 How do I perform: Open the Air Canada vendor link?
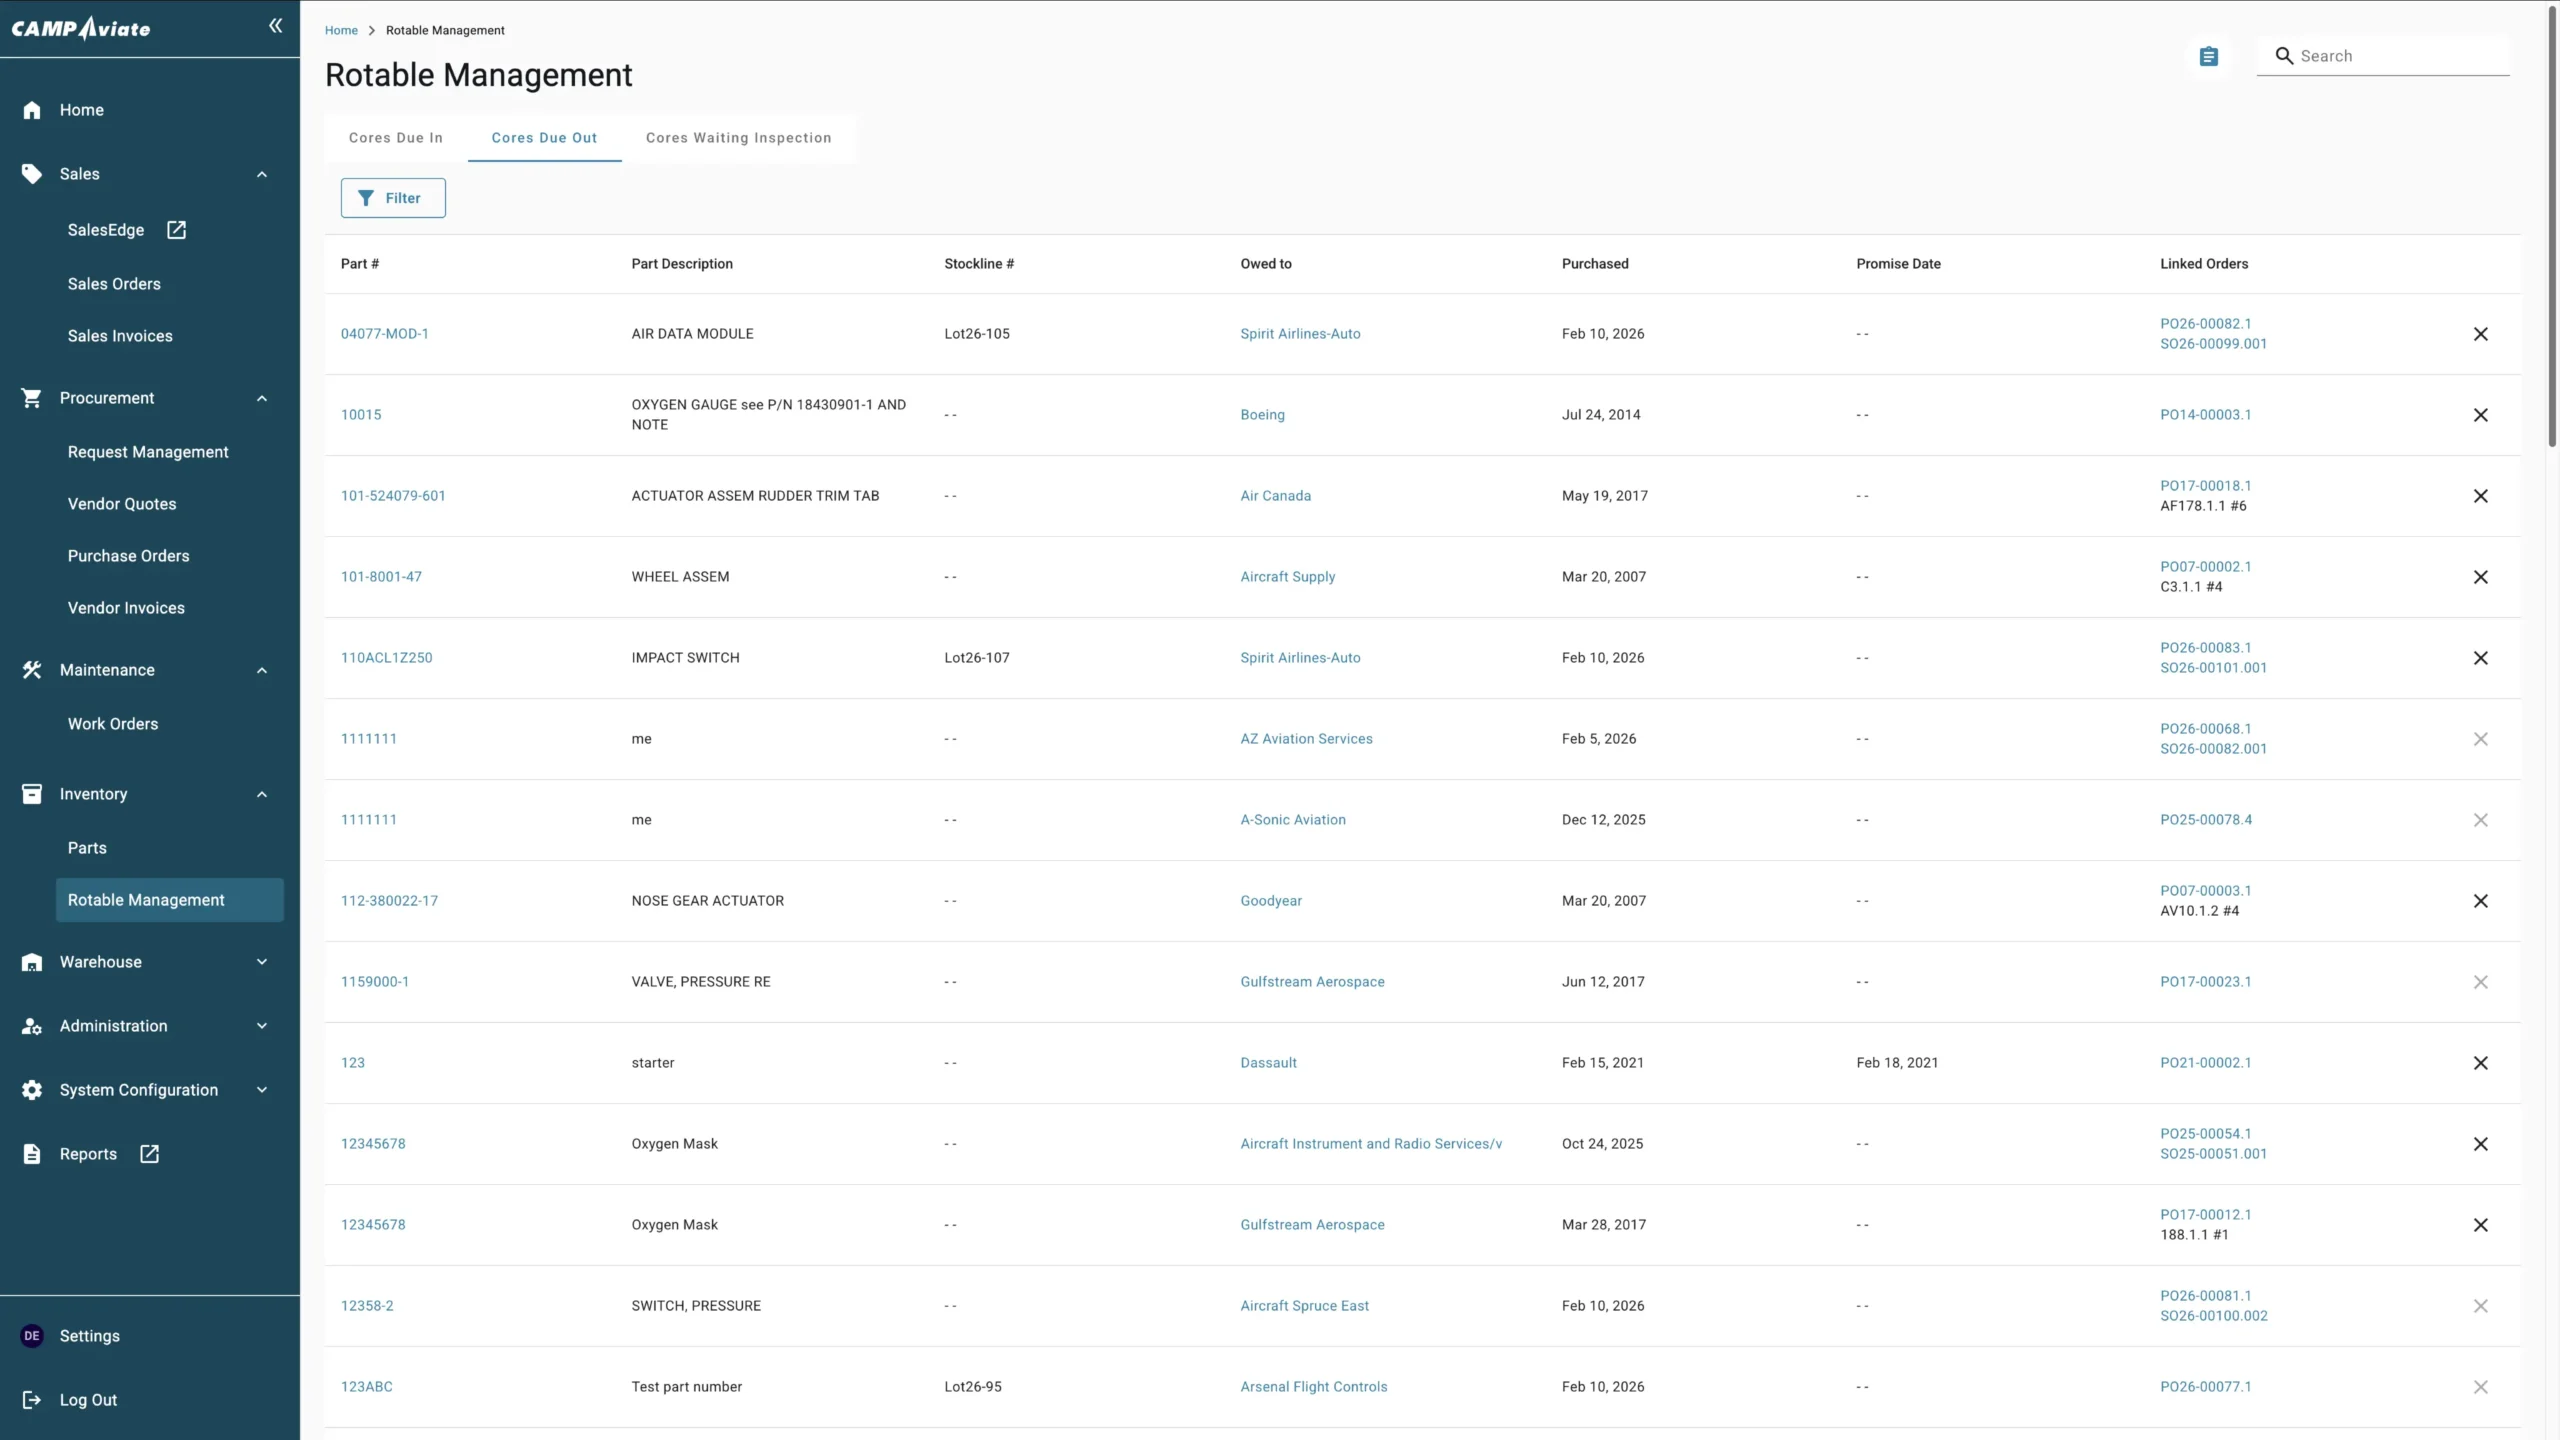tap(1275, 496)
